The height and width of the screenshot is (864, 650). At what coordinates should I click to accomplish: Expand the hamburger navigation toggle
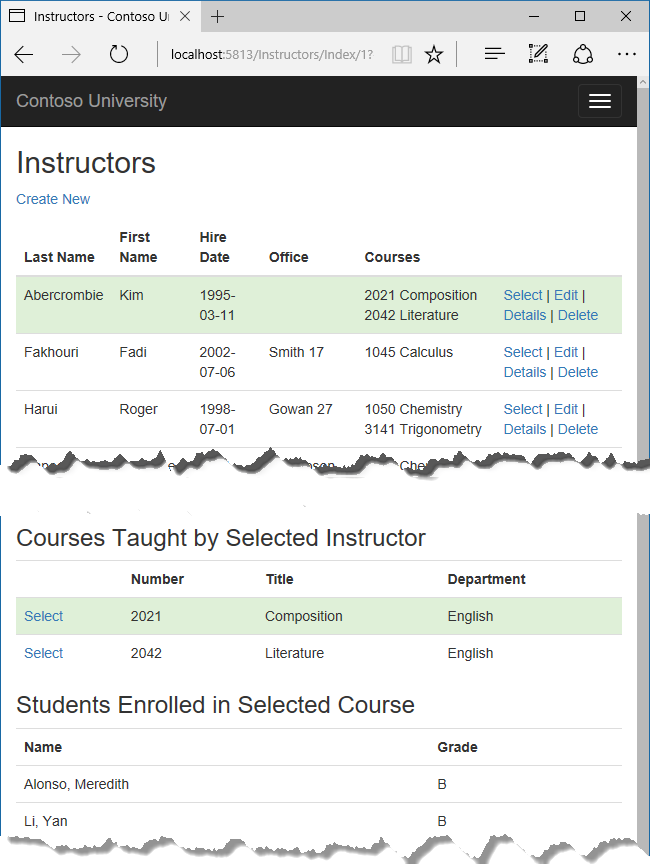coord(599,101)
